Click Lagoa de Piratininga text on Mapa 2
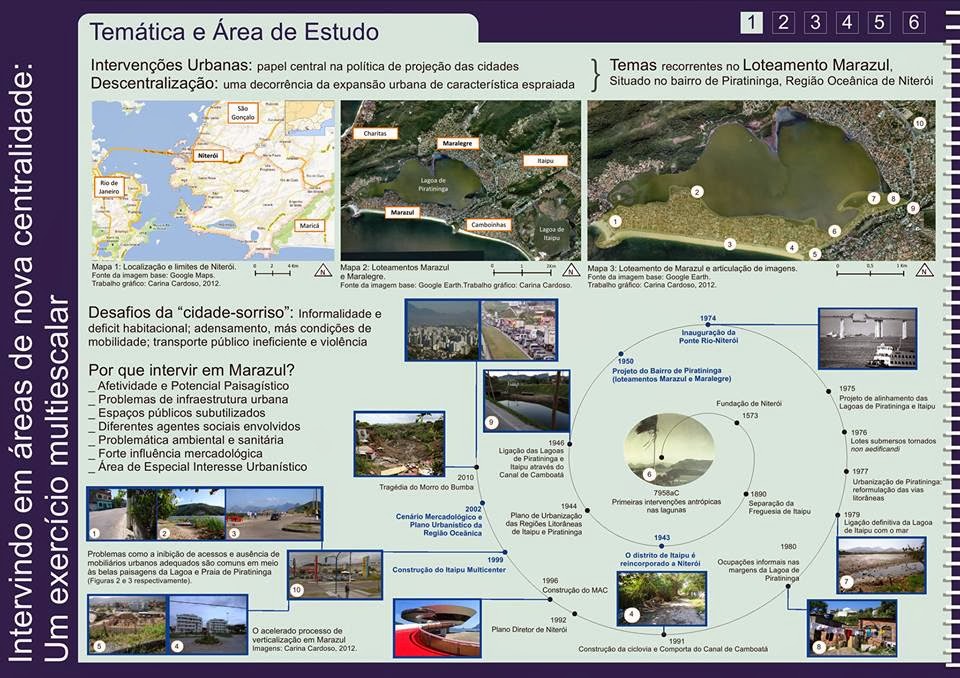Screen dimensions: 960x678 [x=433, y=184]
